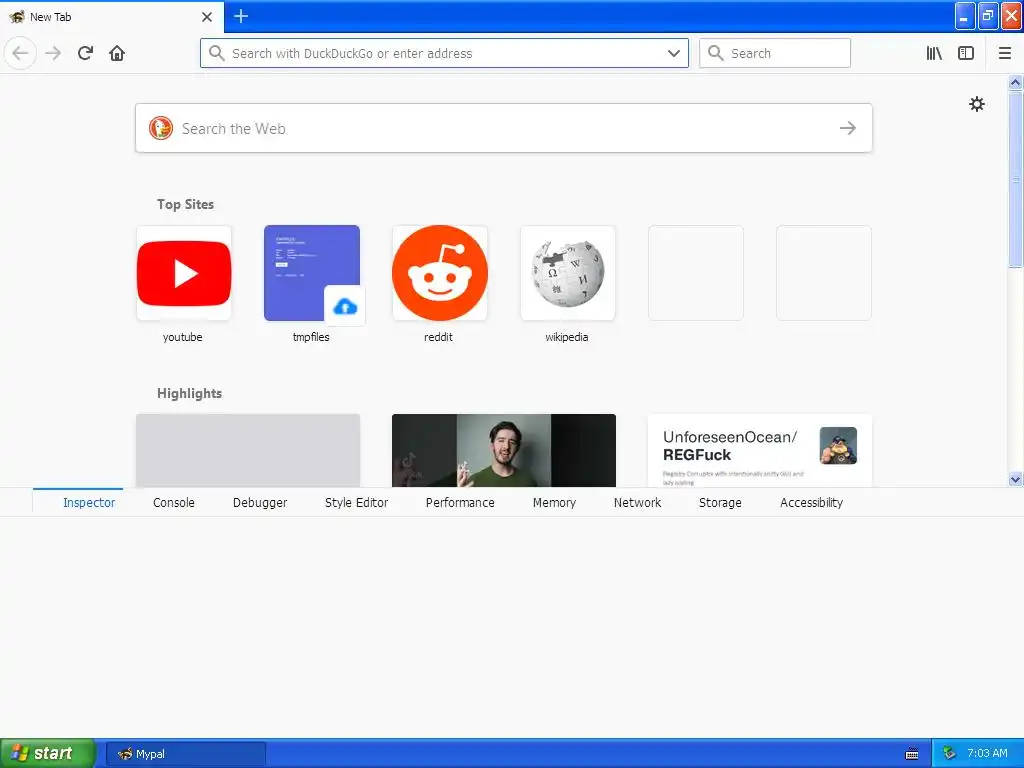
Task: Click the Top Sites heading
Action: [185, 204]
